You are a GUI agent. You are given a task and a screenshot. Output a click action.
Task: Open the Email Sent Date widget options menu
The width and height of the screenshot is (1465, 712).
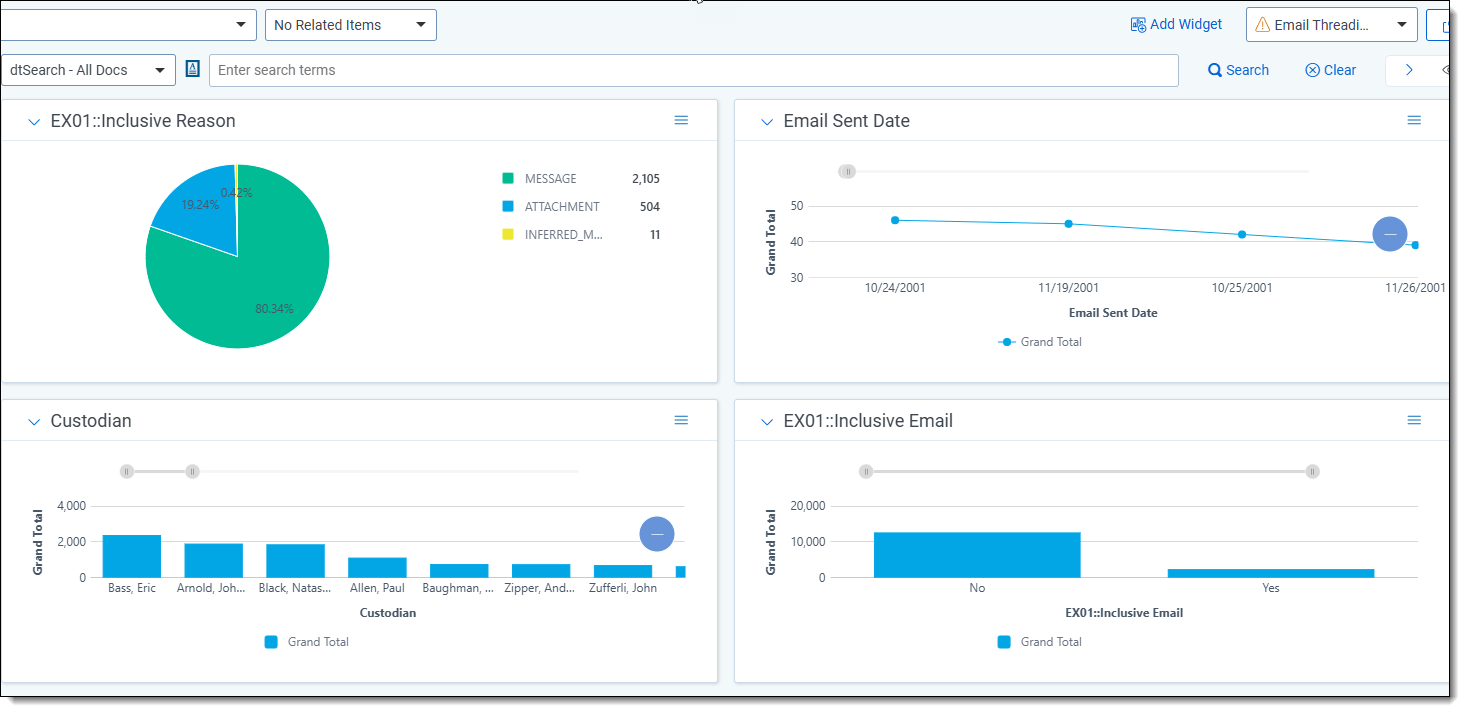coord(1414,120)
